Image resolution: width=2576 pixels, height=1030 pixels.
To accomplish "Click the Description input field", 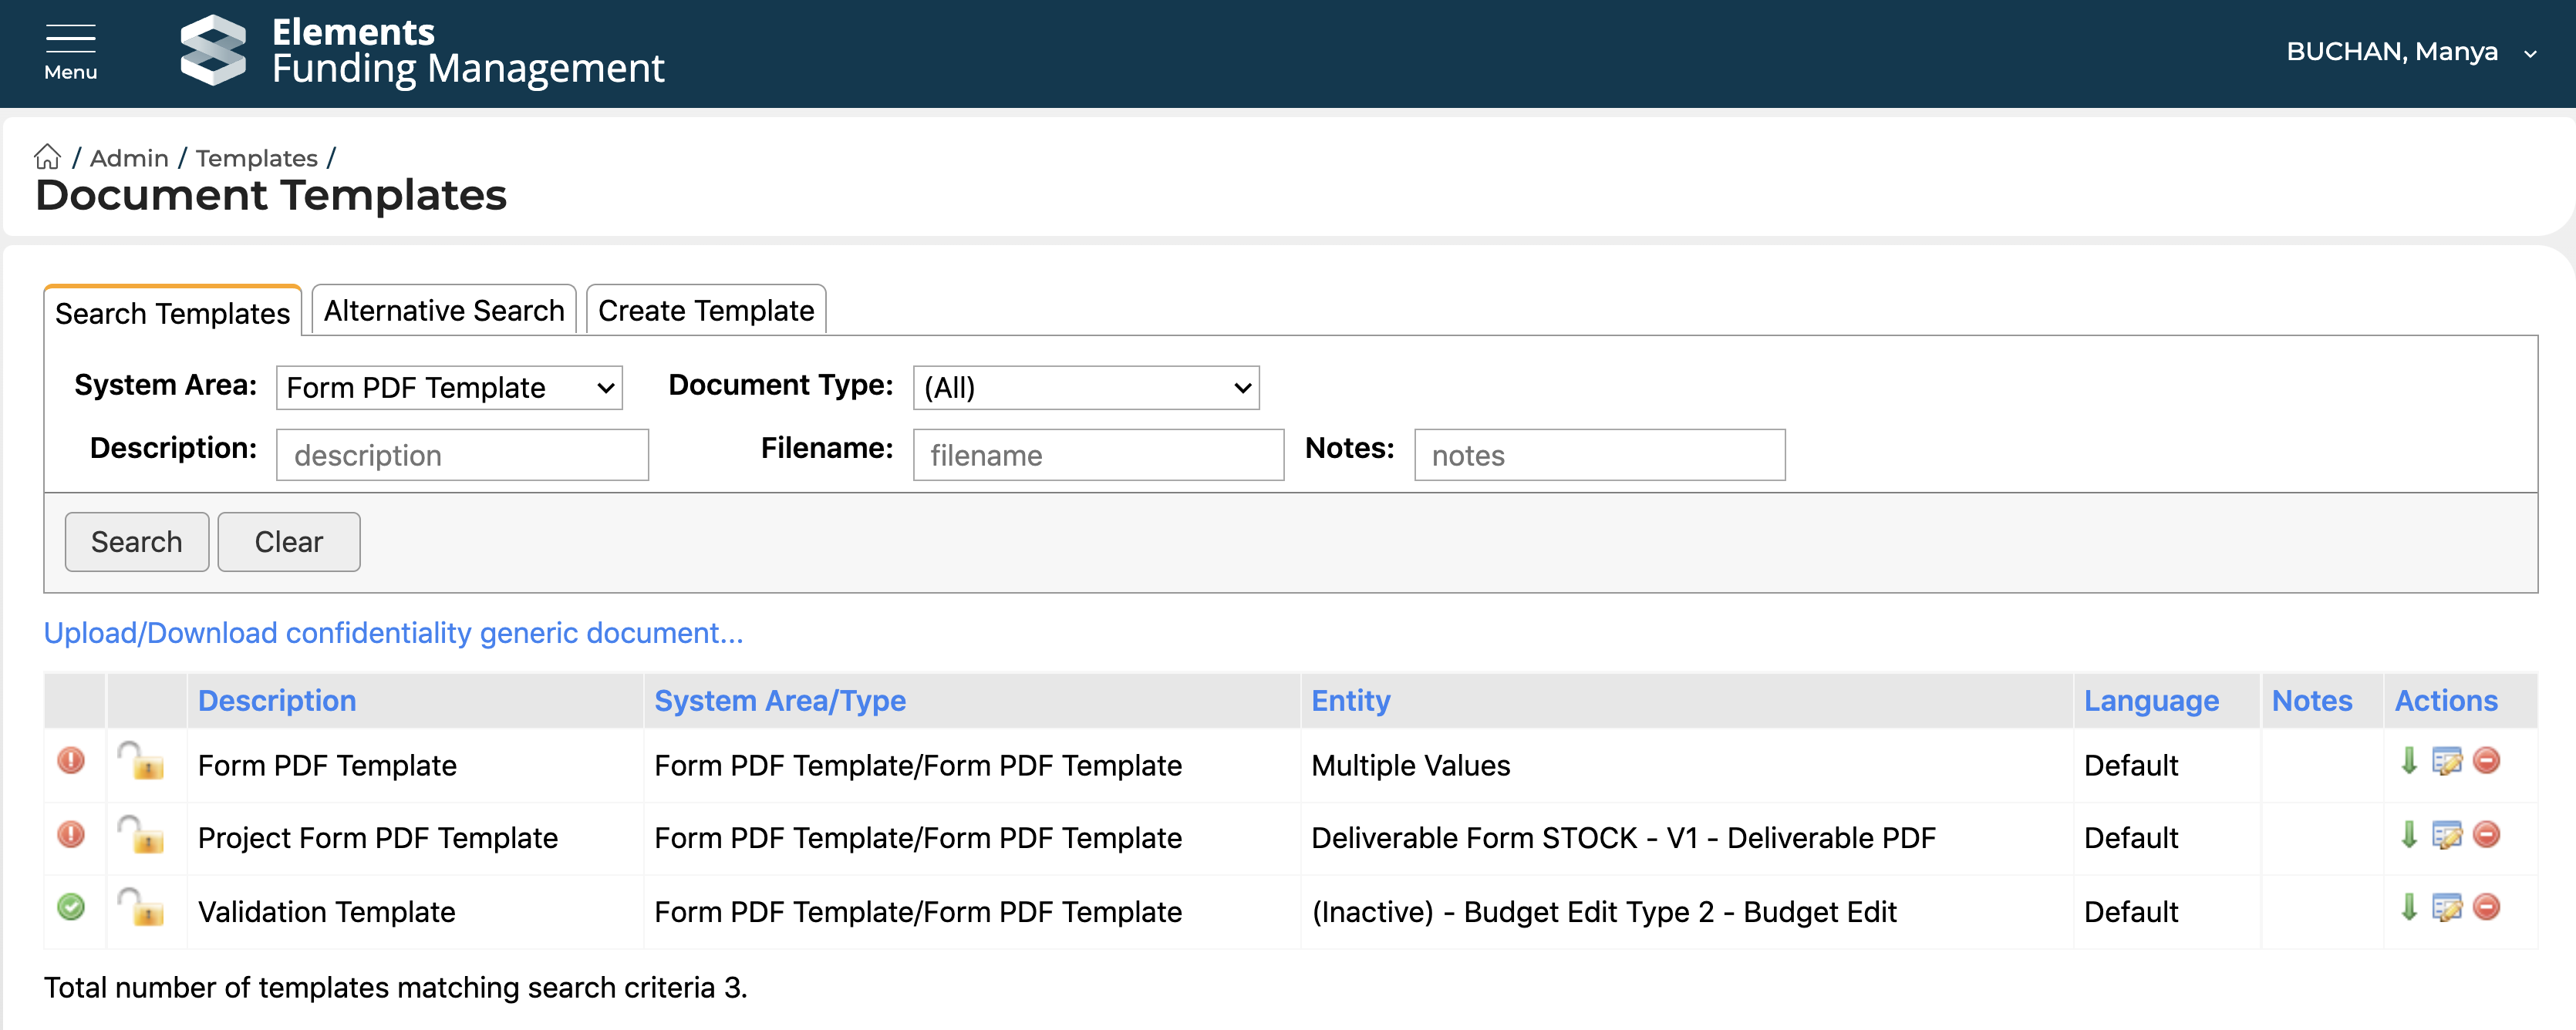I will coord(462,455).
